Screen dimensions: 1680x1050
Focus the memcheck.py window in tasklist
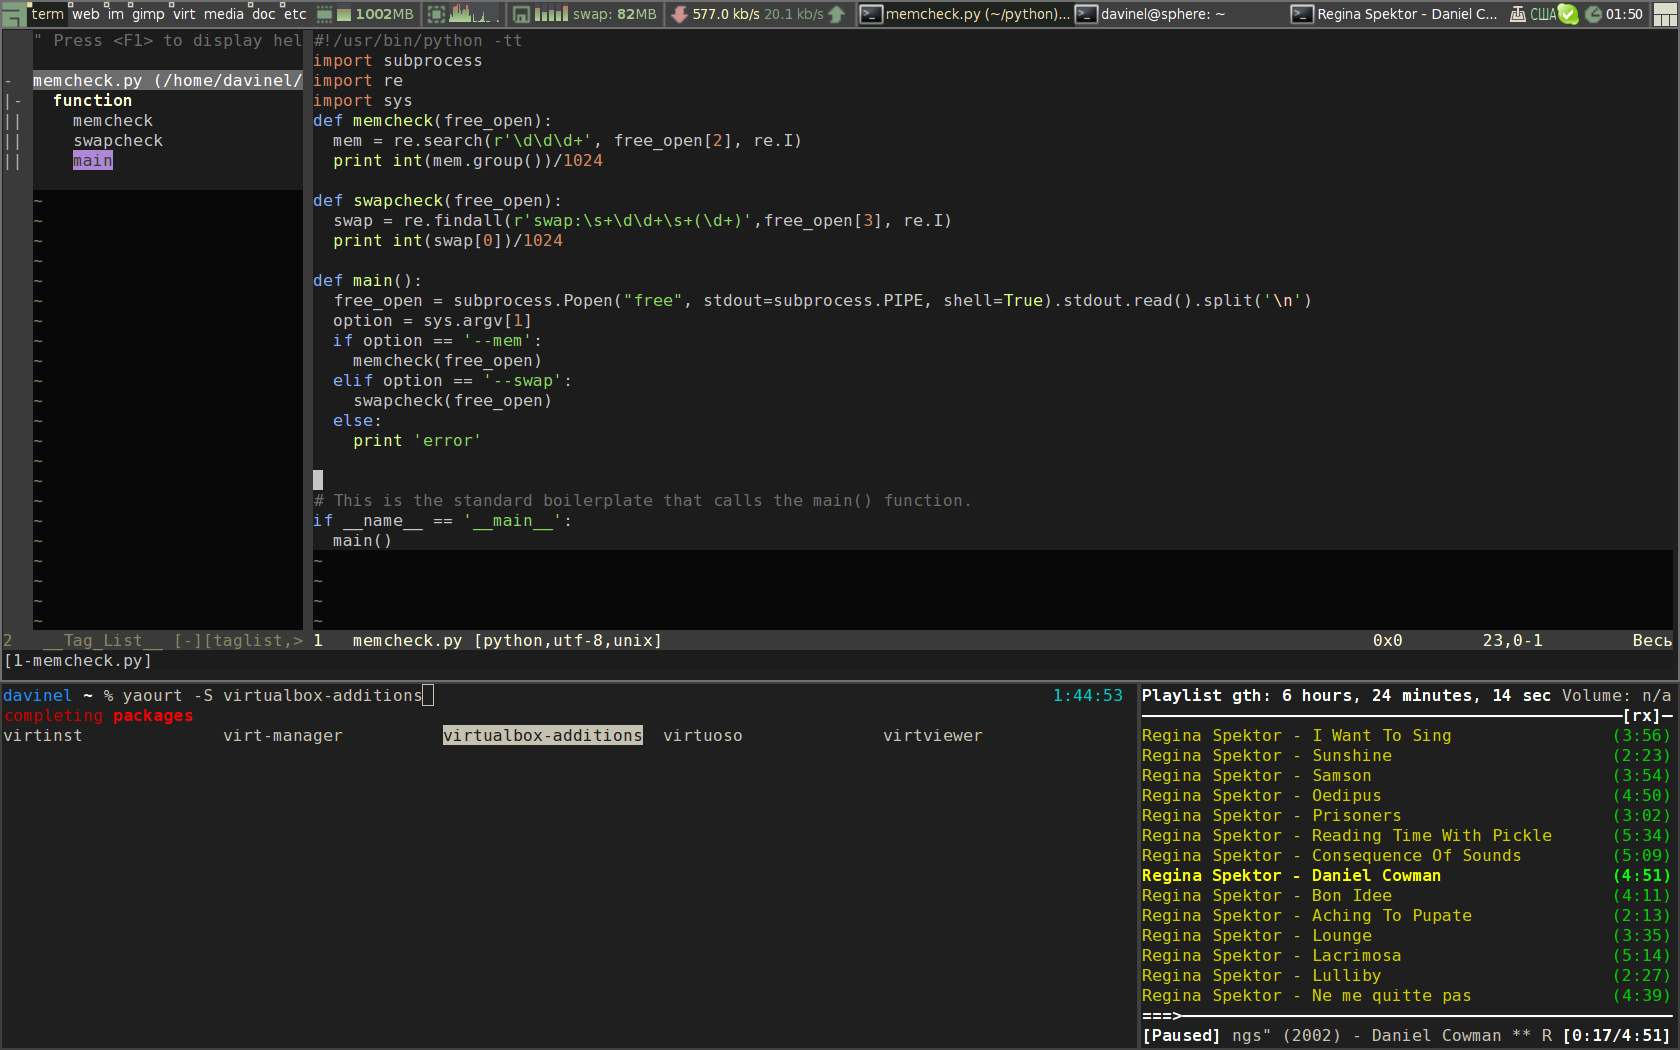(966, 14)
